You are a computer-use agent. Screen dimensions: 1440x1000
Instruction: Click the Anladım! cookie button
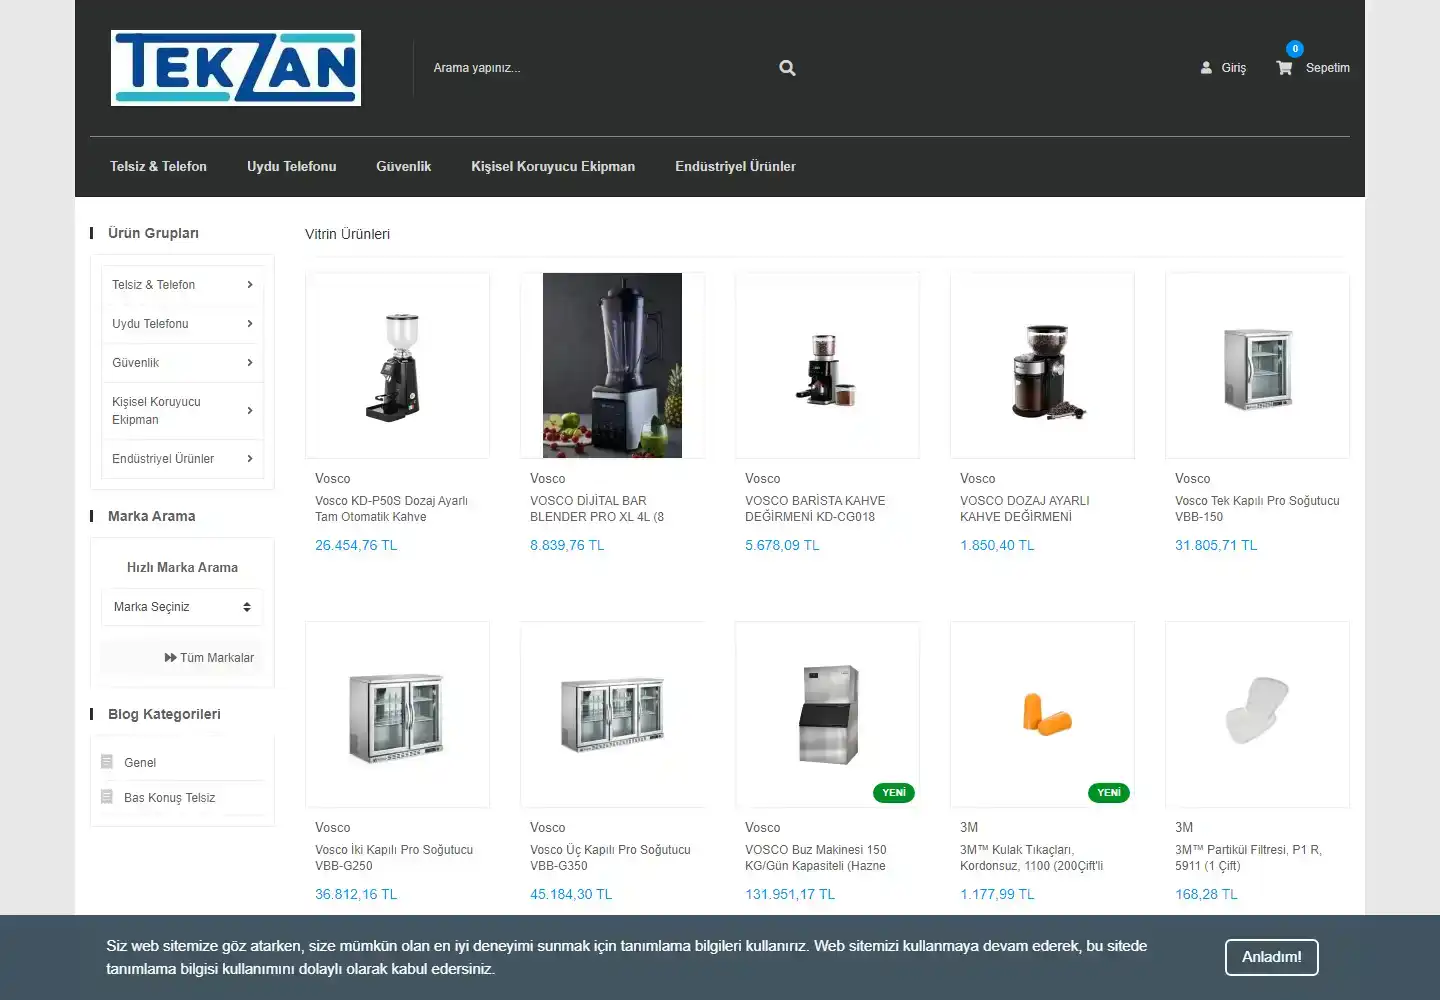[1272, 957]
